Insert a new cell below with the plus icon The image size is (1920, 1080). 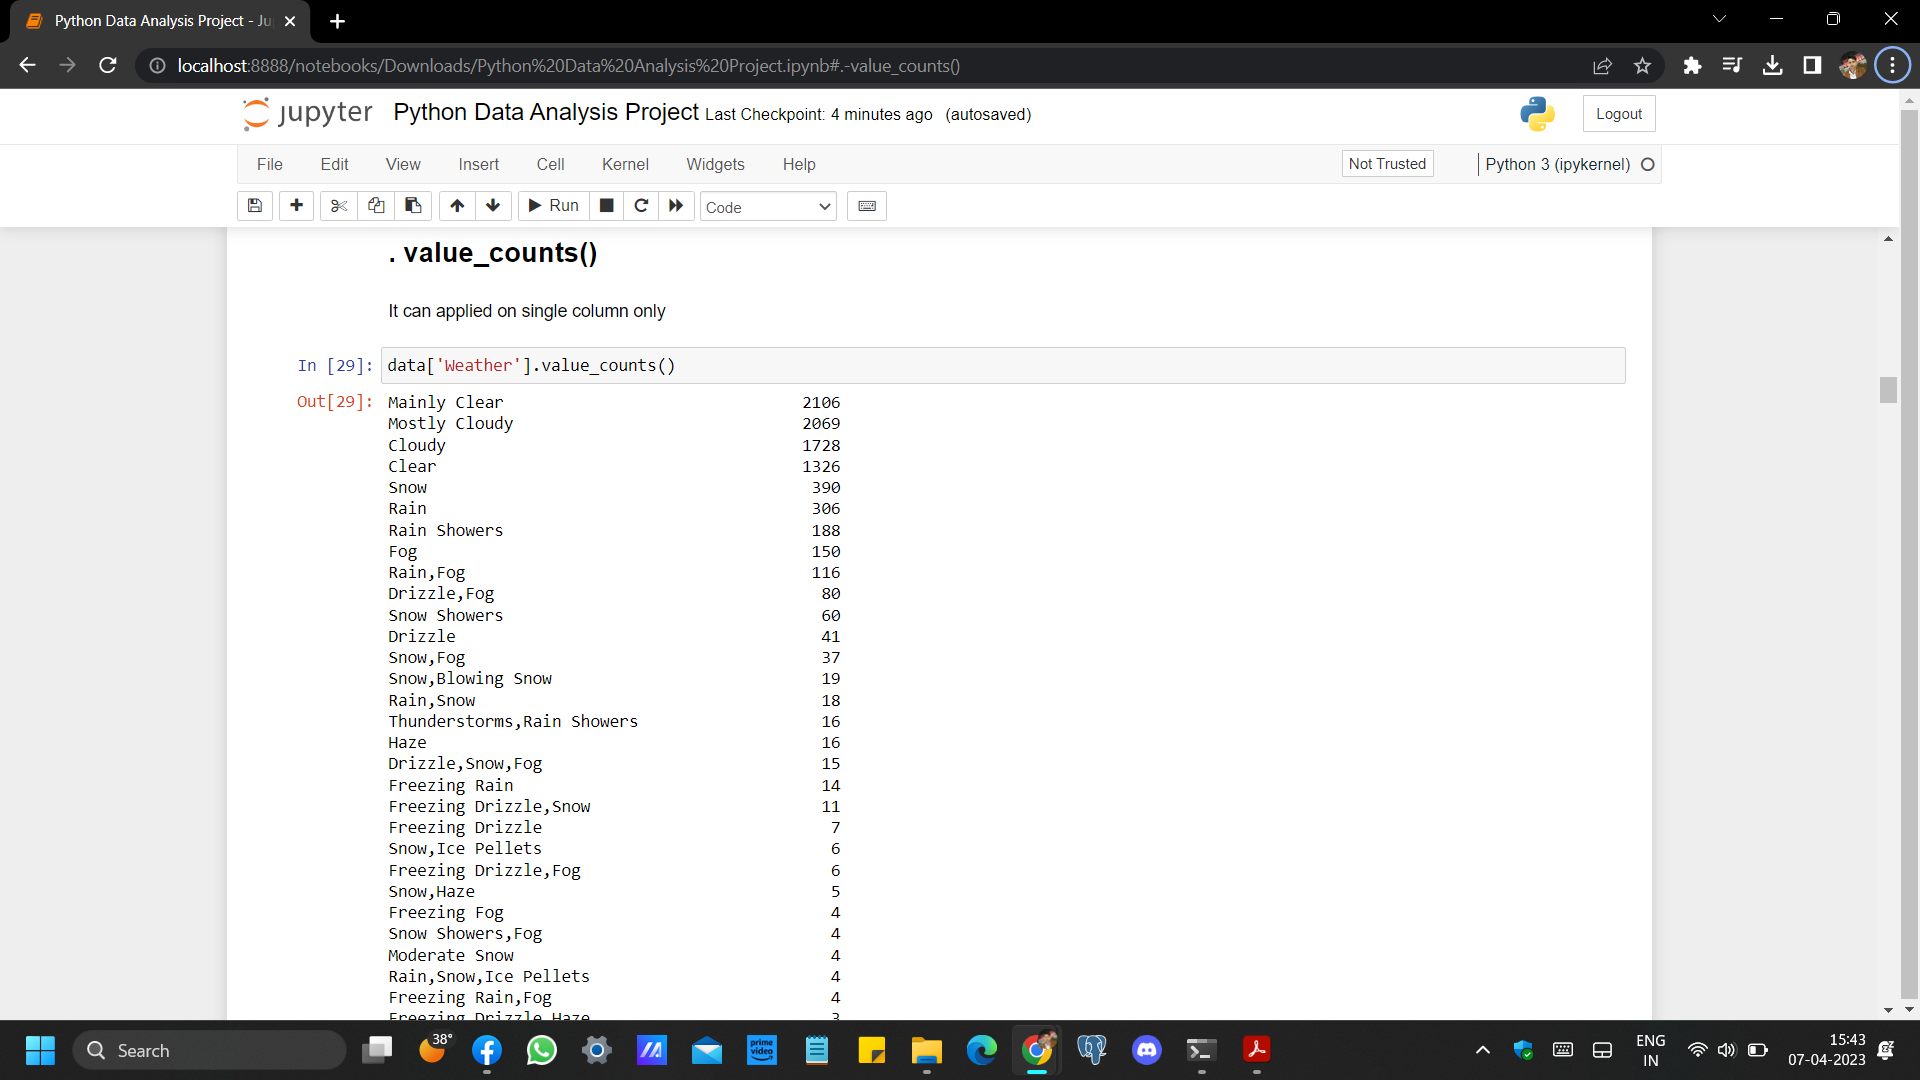pyautogui.click(x=296, y=206)
